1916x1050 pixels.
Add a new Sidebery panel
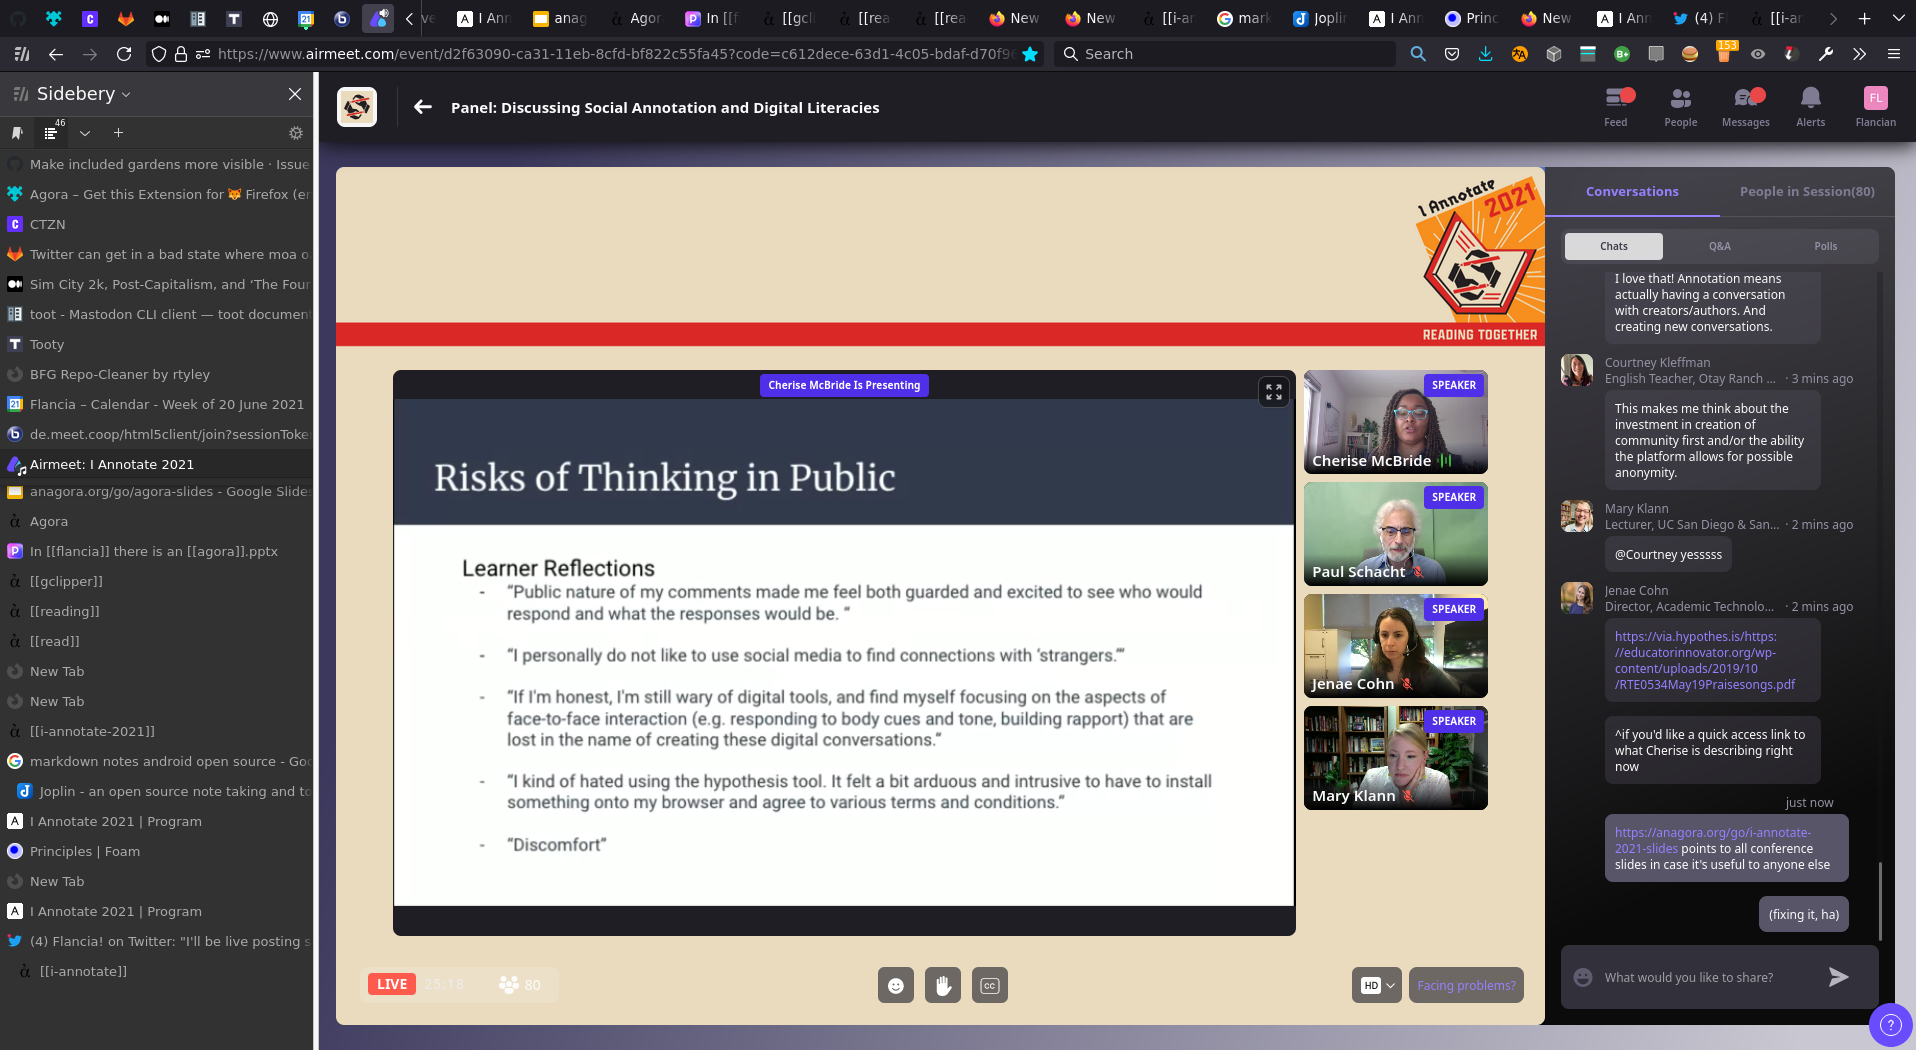(118, 133)
